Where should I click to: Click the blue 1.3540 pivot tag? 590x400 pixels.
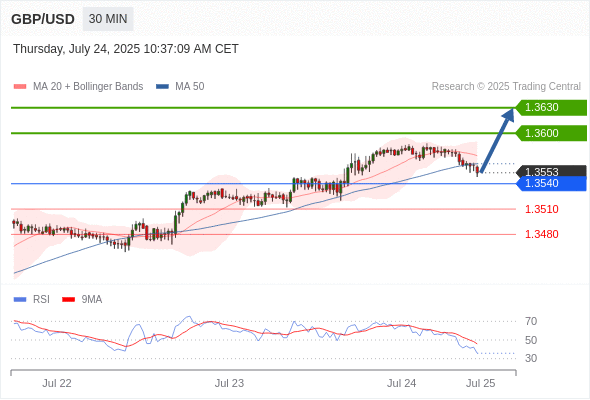point(551,184)
